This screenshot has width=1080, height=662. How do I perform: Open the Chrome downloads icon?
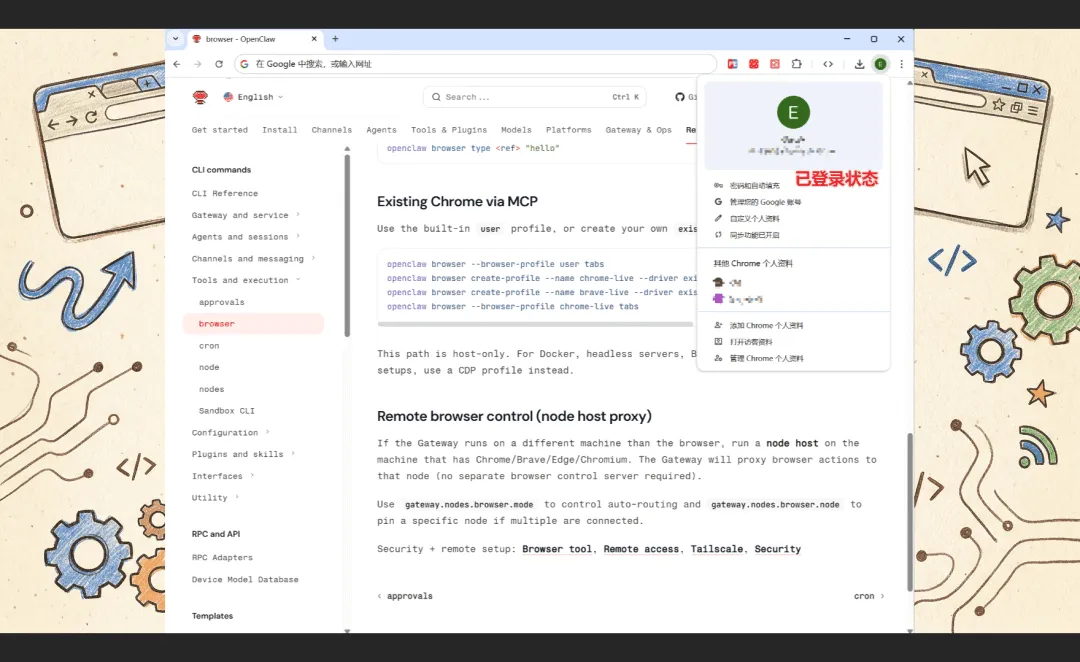(x=859, y=64)
